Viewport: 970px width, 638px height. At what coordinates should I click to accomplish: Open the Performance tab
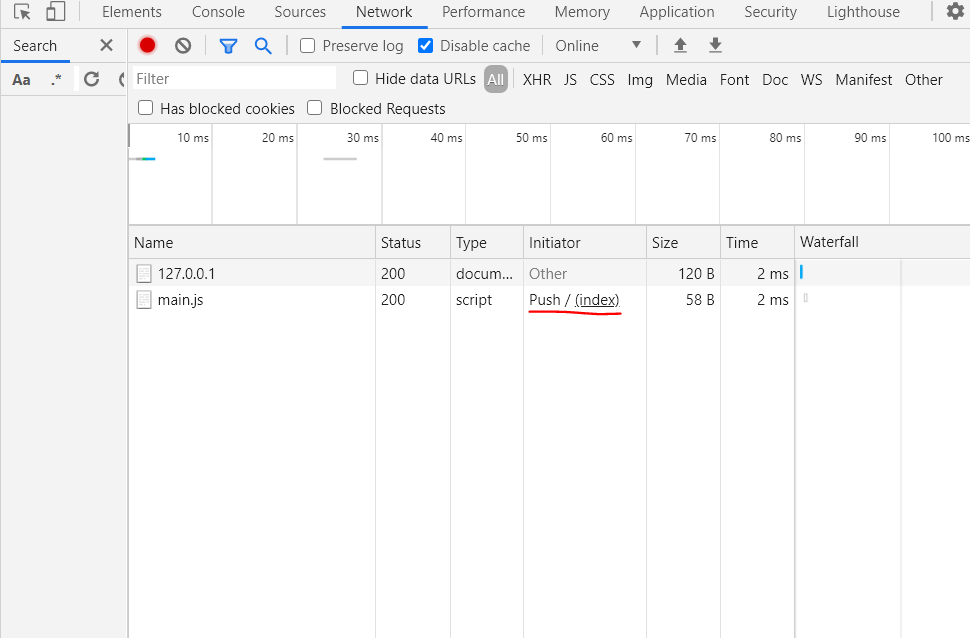(x=483, y=12)
